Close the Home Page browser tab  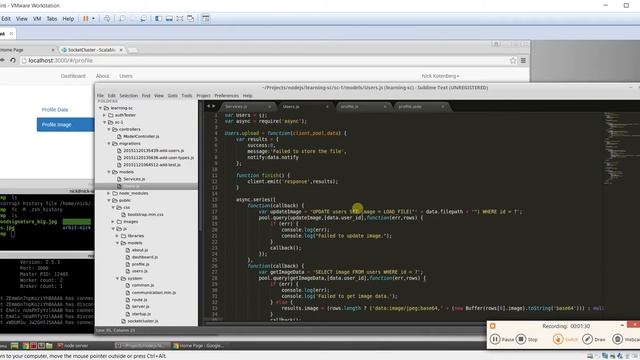click(x=53, y=50)
